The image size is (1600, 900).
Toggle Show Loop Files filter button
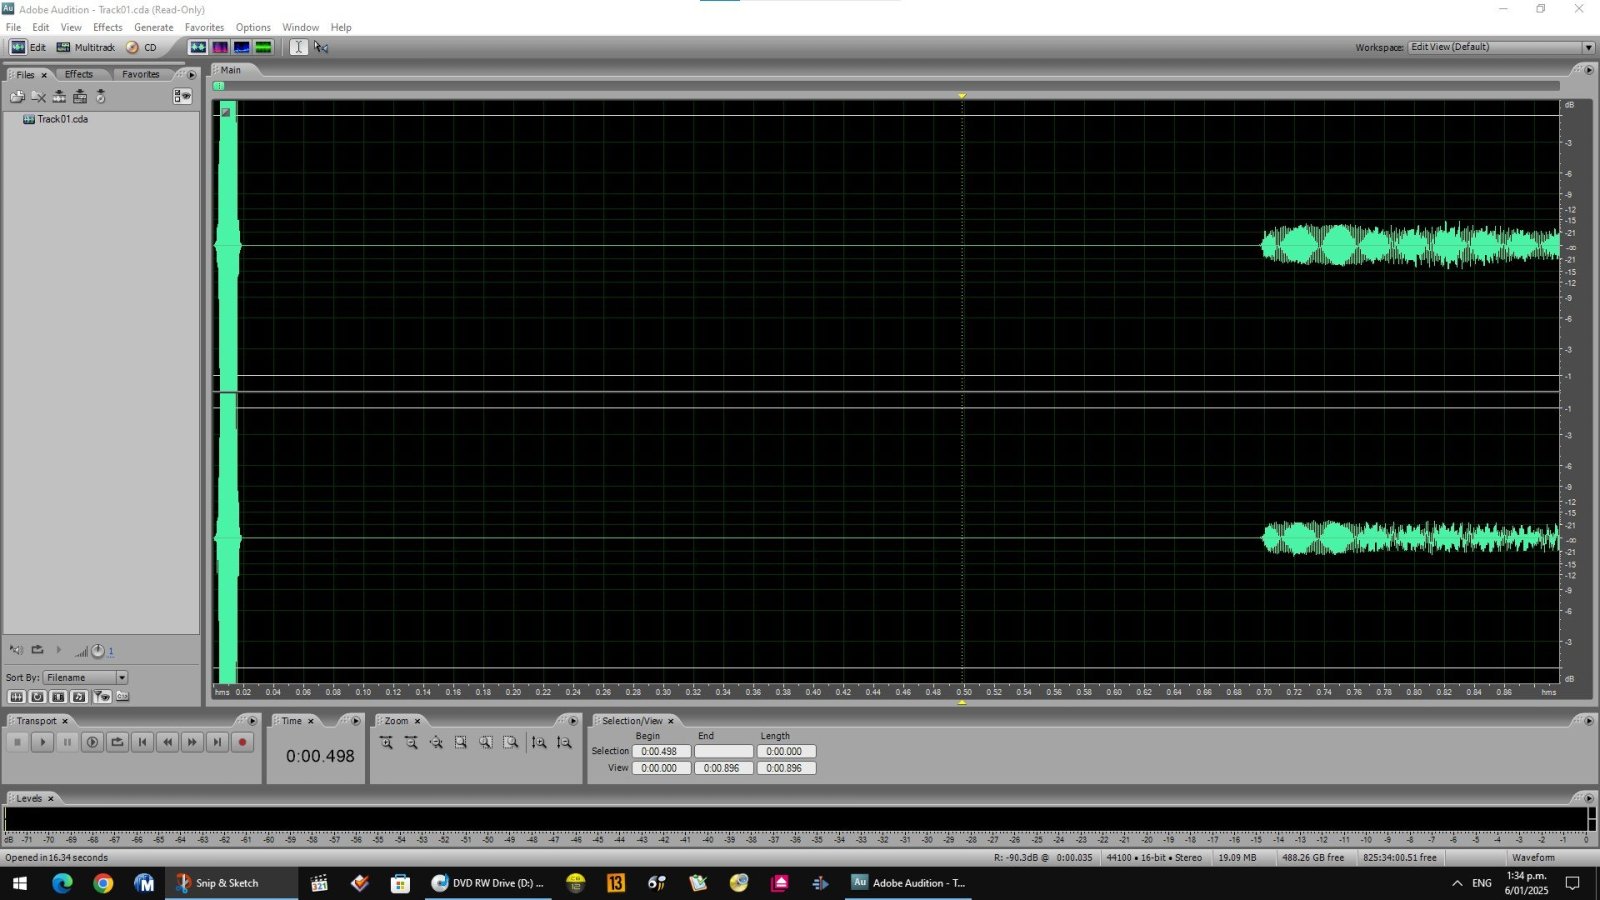(x=37, y=697)
